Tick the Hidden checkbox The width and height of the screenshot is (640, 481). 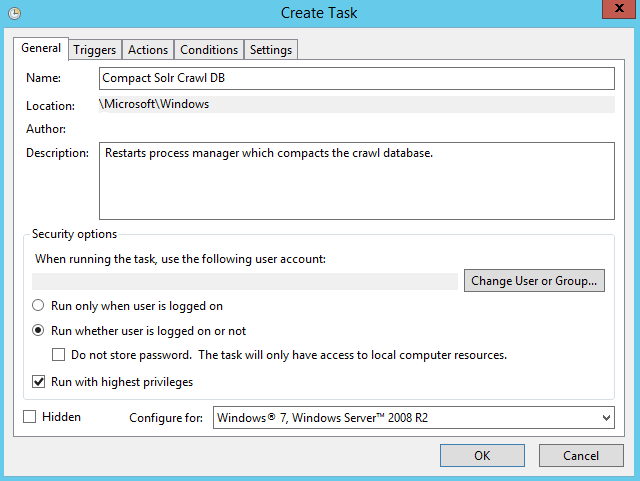[x=29, y=417]
